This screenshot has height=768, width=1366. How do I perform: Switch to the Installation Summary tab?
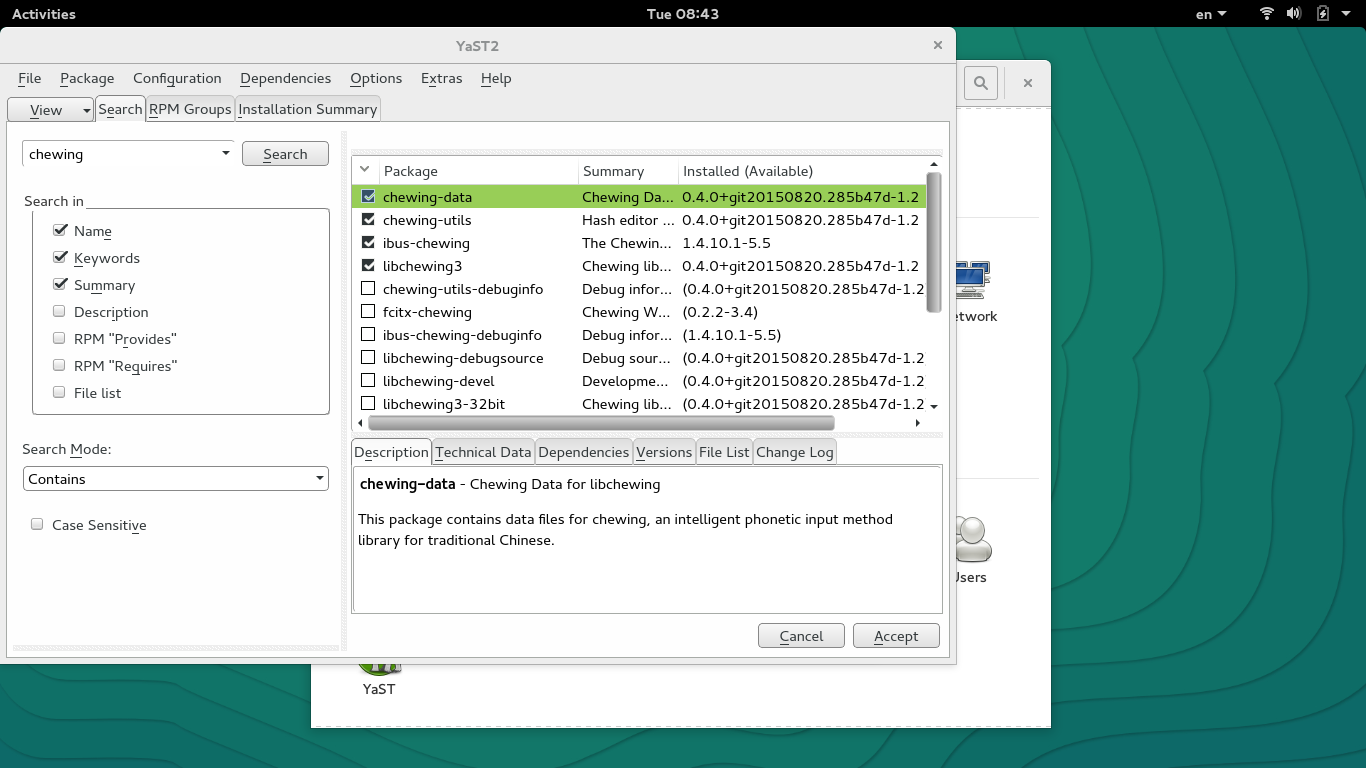point(307,109)
